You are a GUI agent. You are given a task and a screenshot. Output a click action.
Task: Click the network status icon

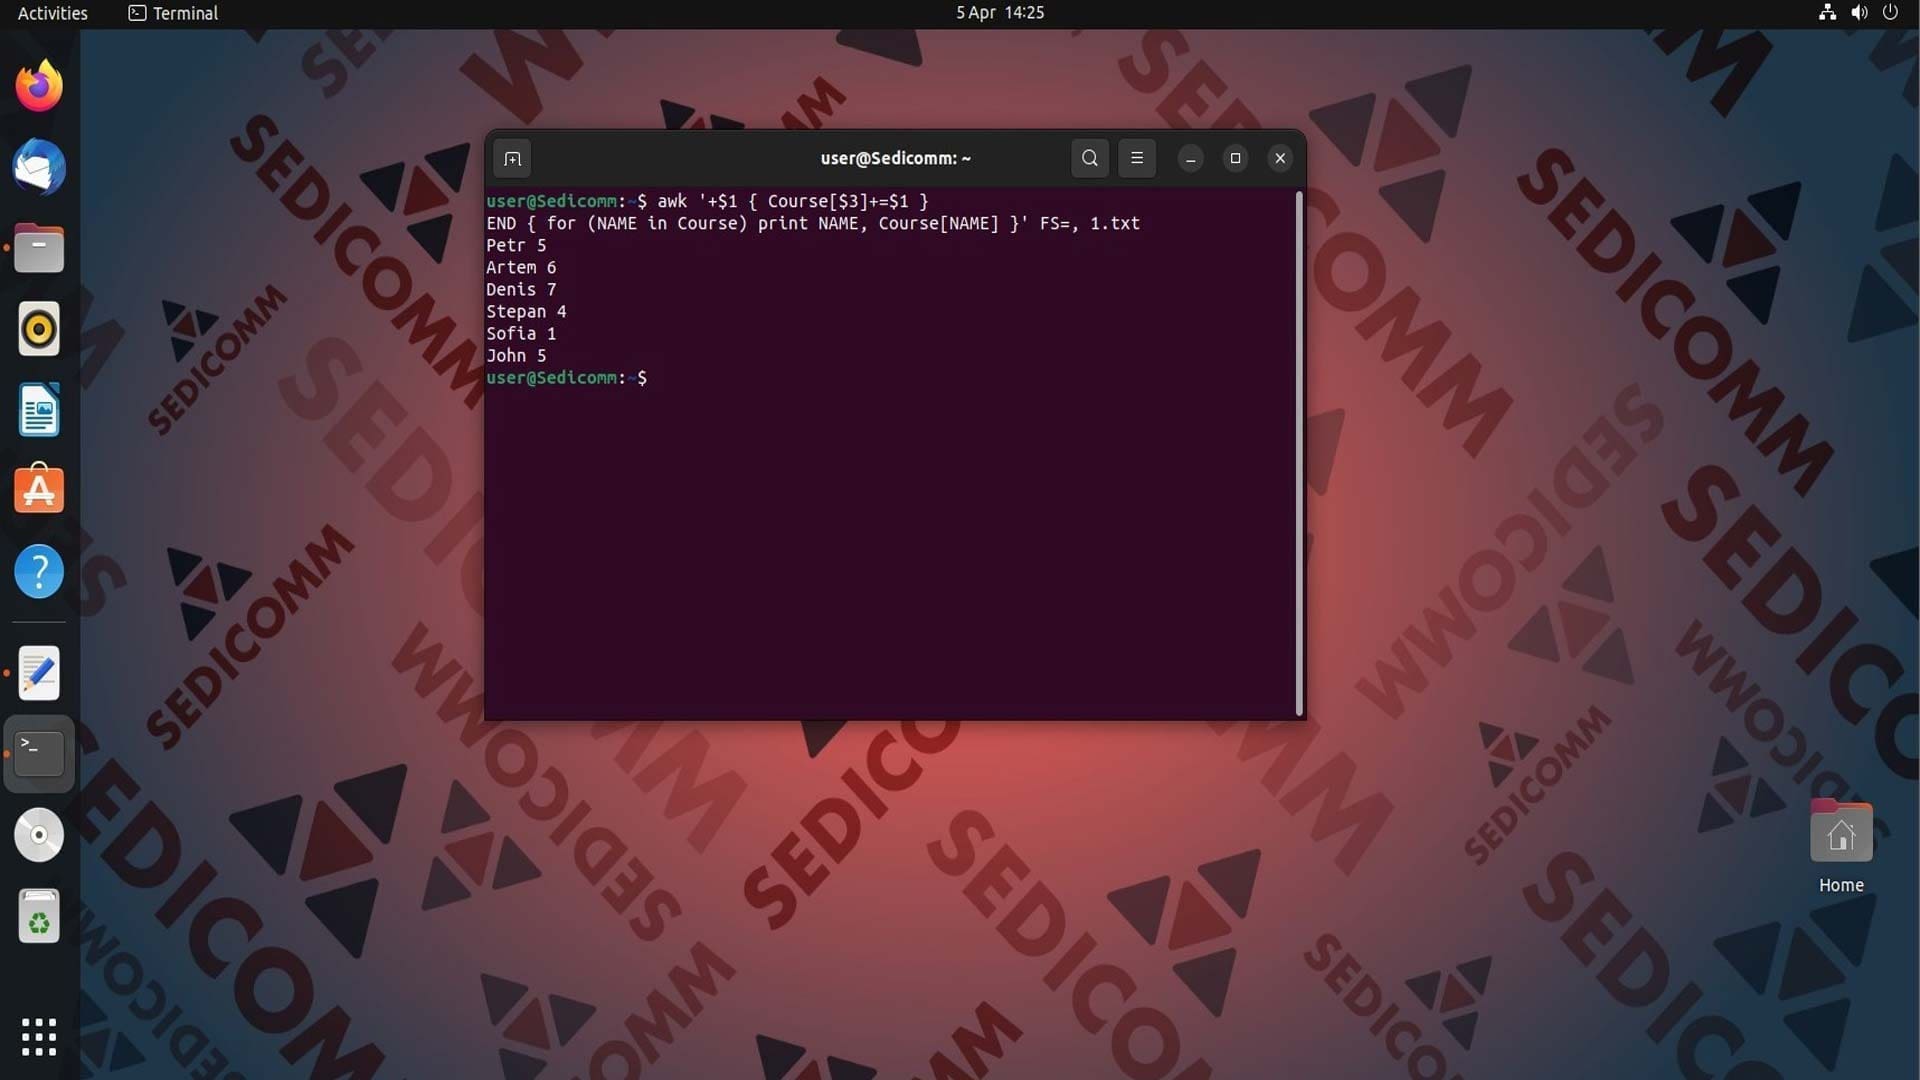[1827, 13]
